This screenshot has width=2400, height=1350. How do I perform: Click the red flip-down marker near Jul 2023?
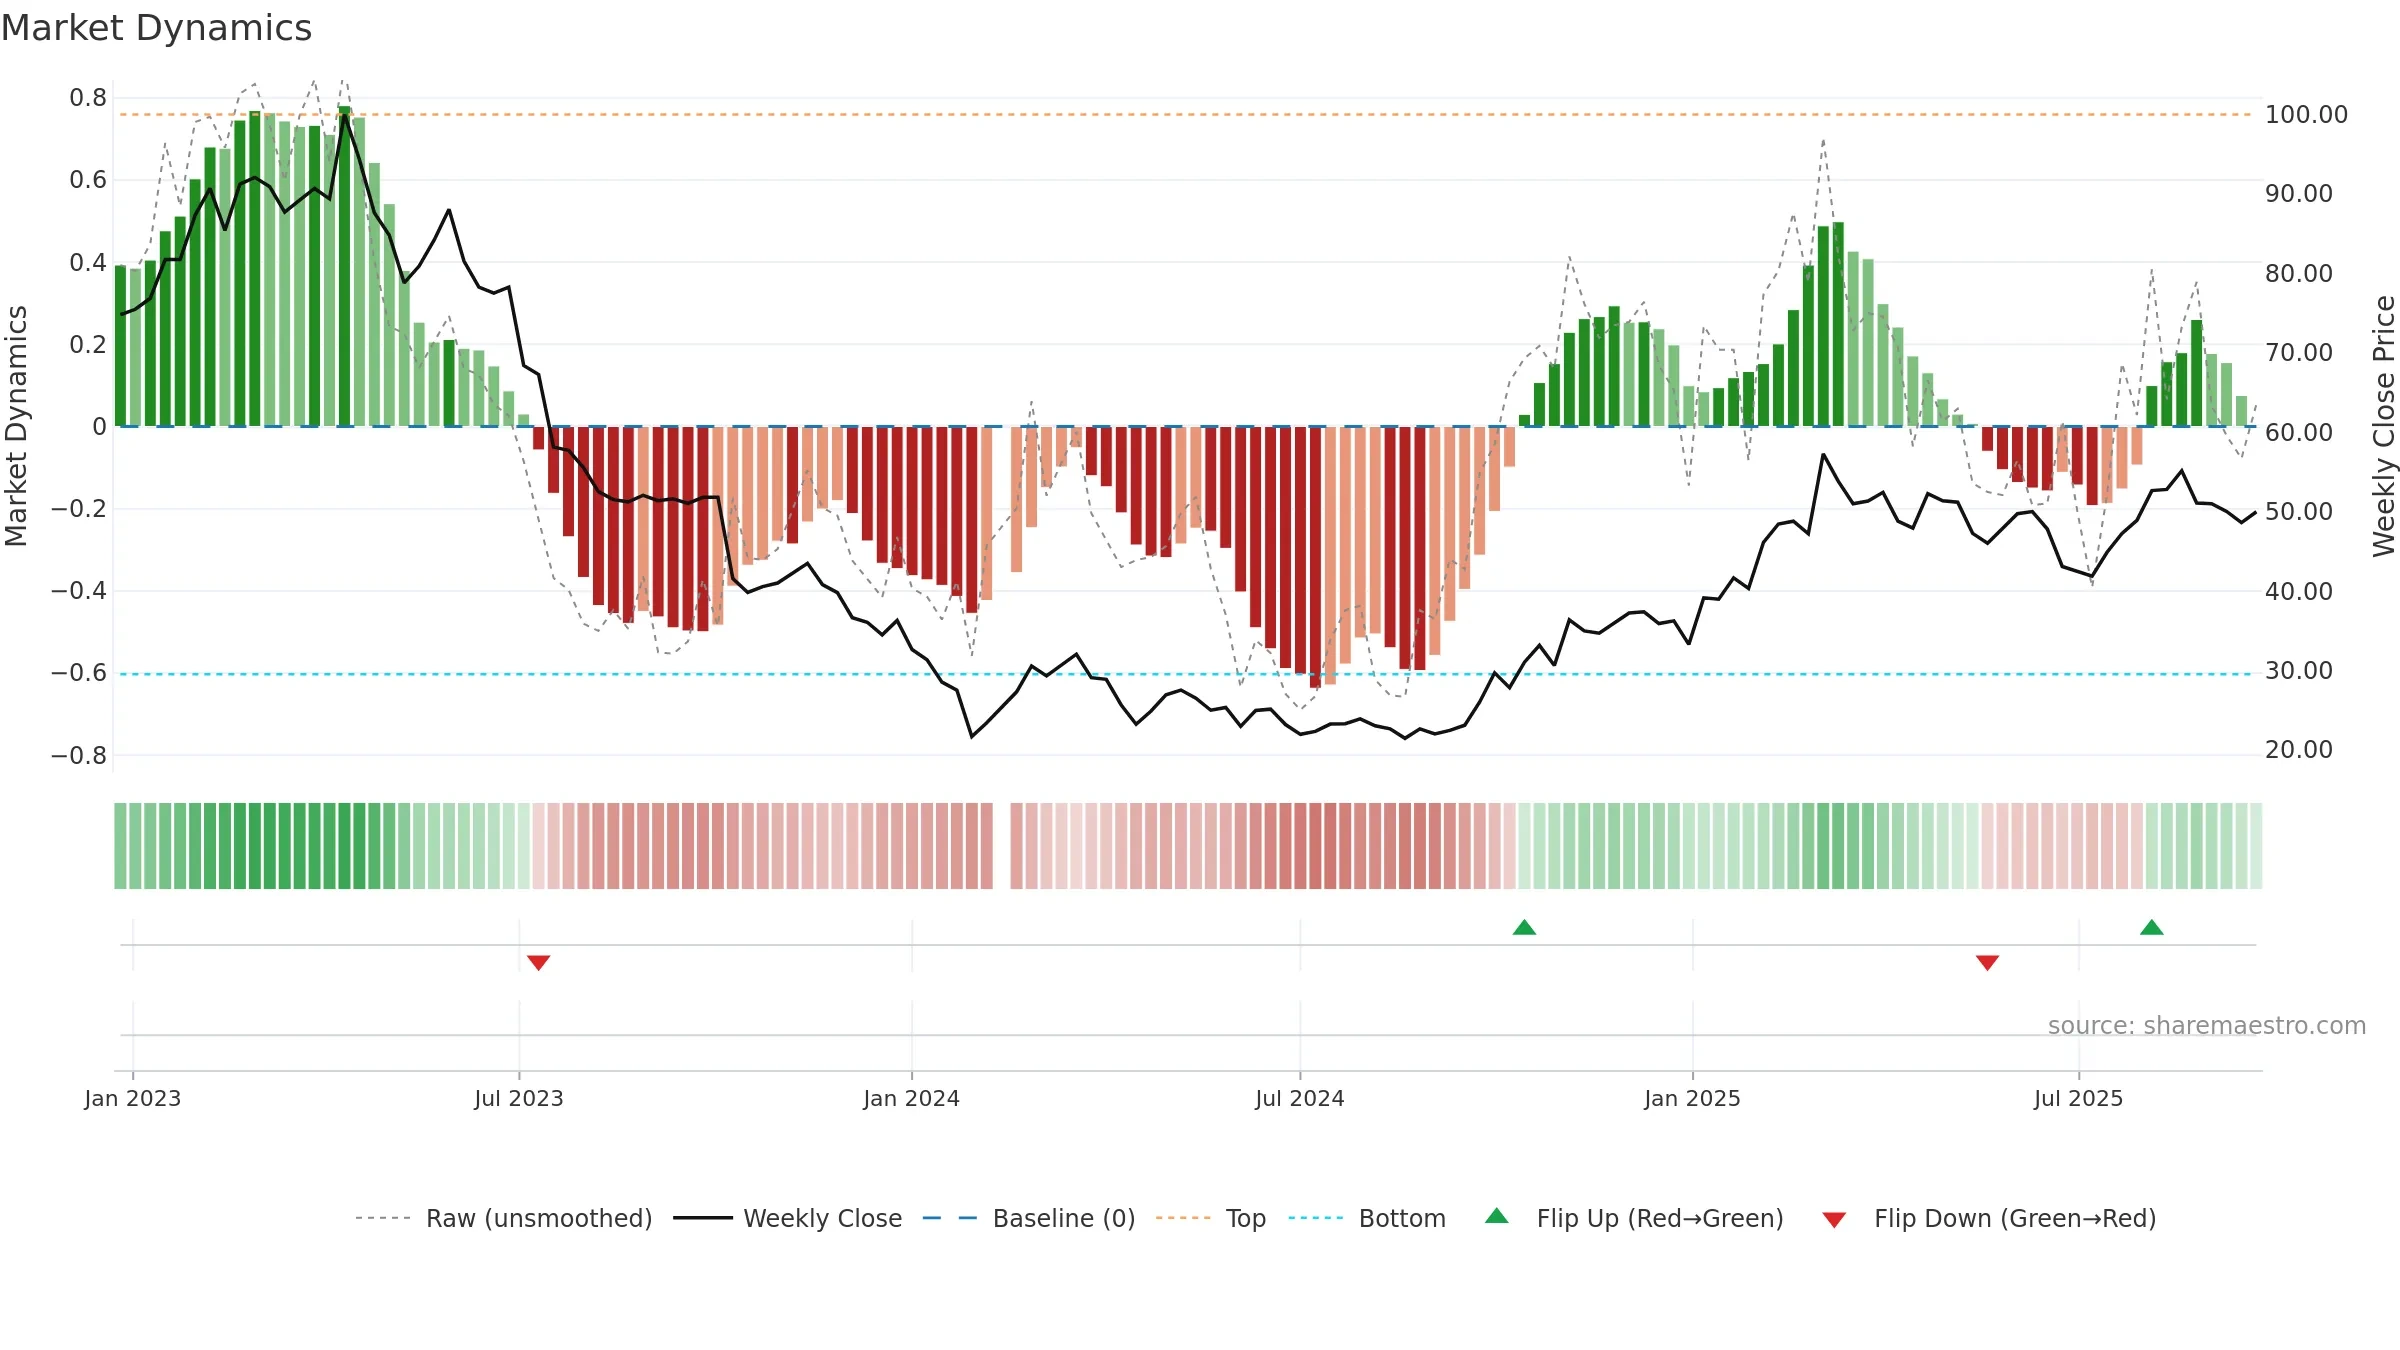(538, 963)
